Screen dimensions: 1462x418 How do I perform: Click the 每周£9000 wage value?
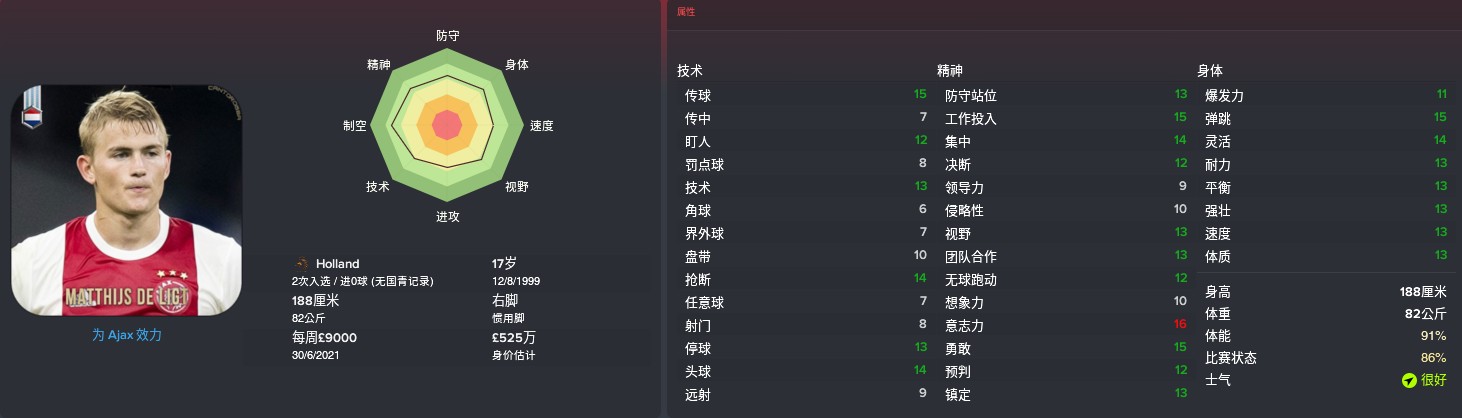(x=324, y=337)
